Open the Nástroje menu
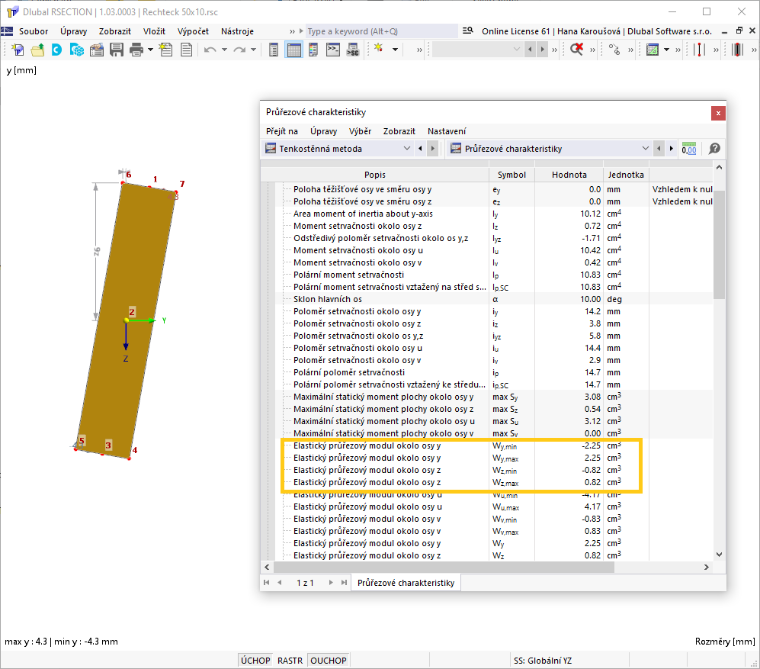Screen dimensions: 760x669 [x=238, y=31]
